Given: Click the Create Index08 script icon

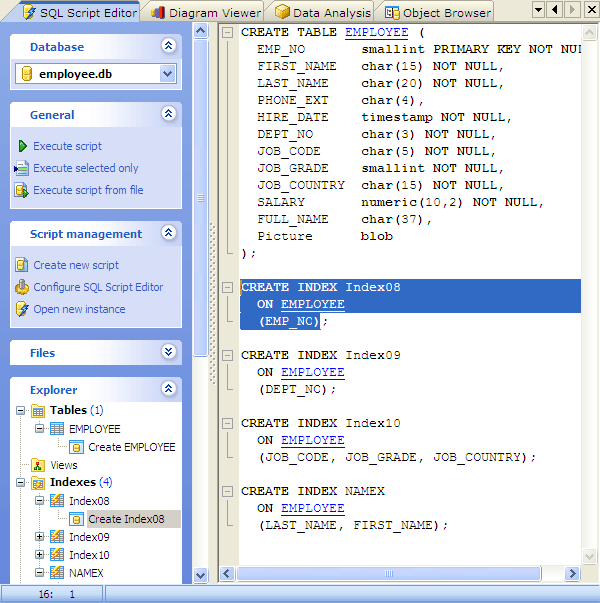Looking at the screenshot, I should coord(76,519).
